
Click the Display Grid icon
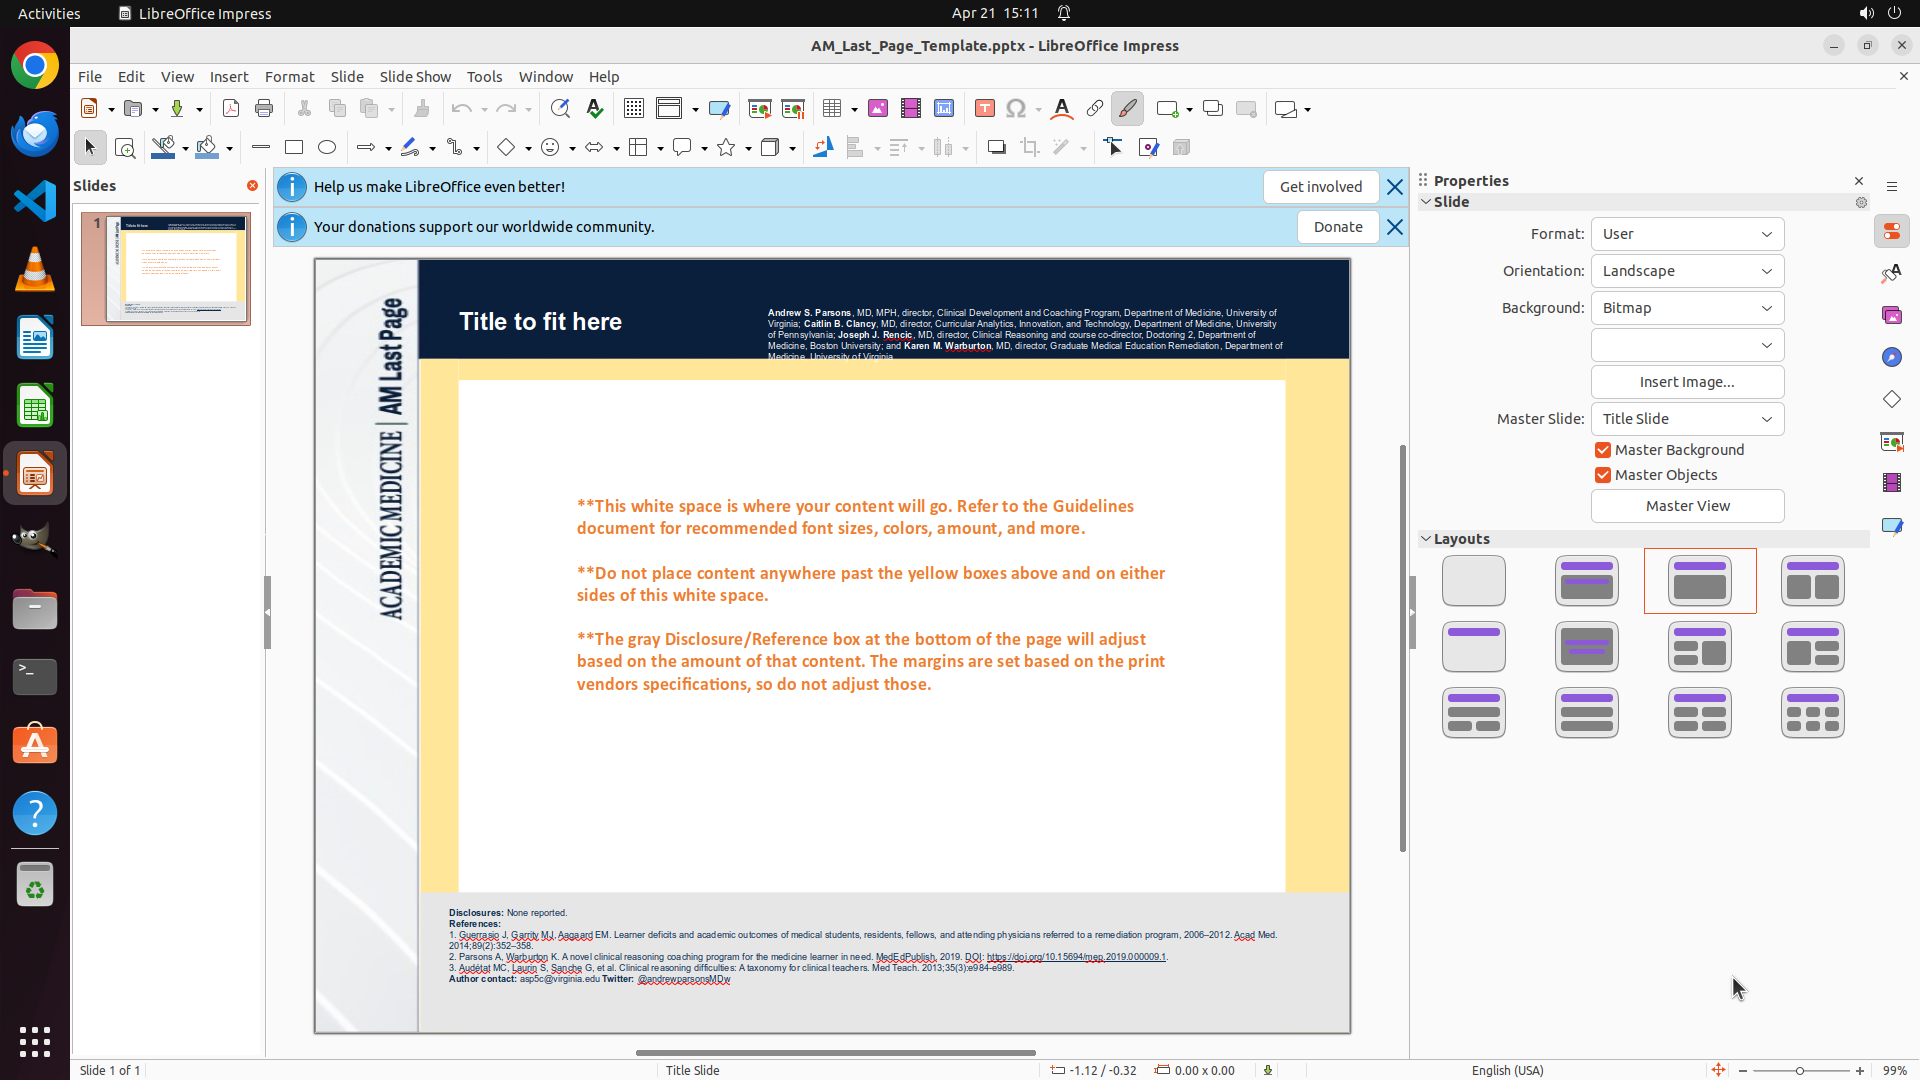pos(633,109)
